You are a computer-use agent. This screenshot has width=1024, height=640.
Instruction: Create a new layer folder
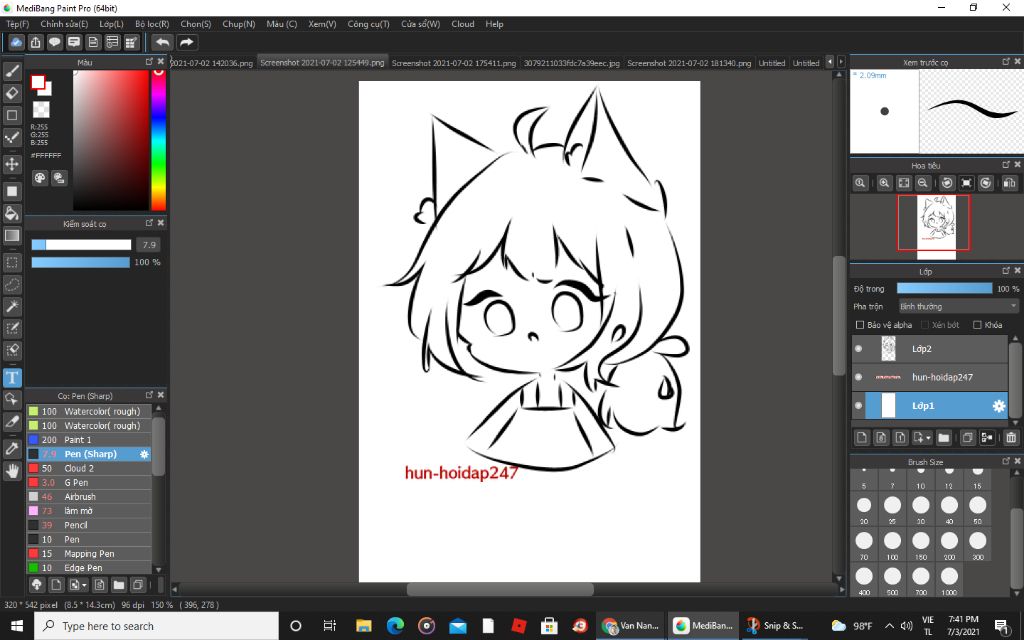tap(944, 438)
